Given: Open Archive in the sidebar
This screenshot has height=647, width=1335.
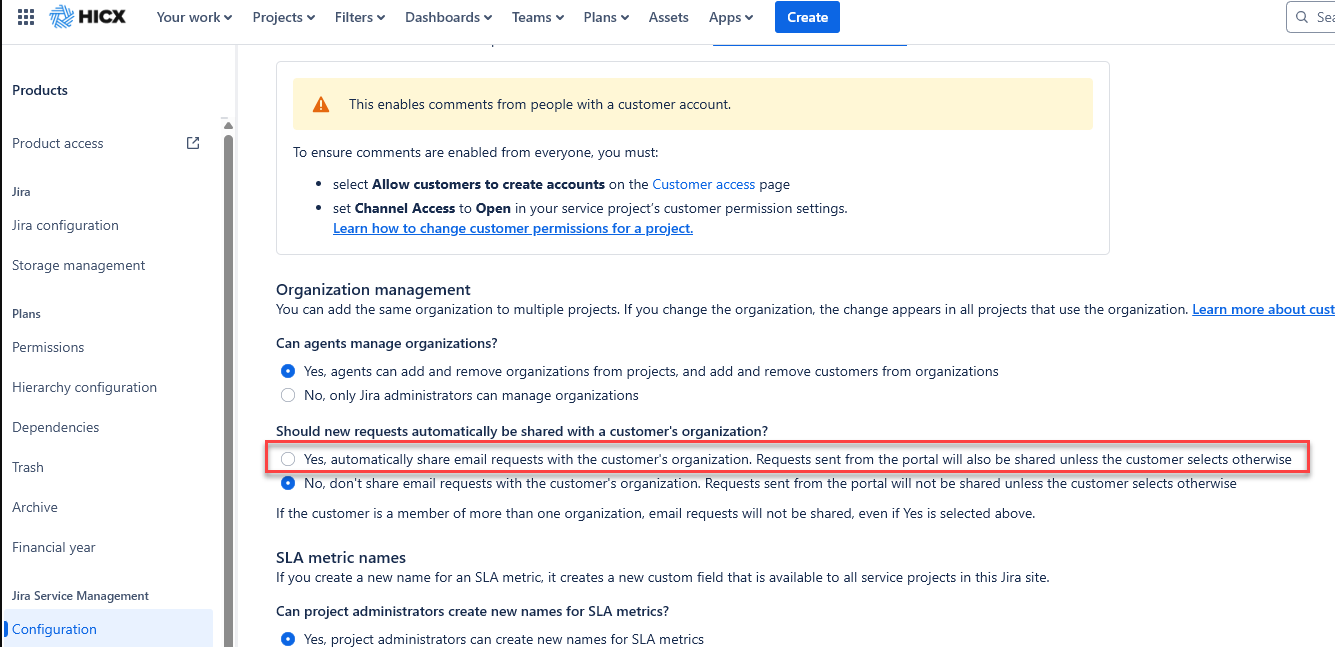Looking at the screenshot, I should (x=35, y=507).
